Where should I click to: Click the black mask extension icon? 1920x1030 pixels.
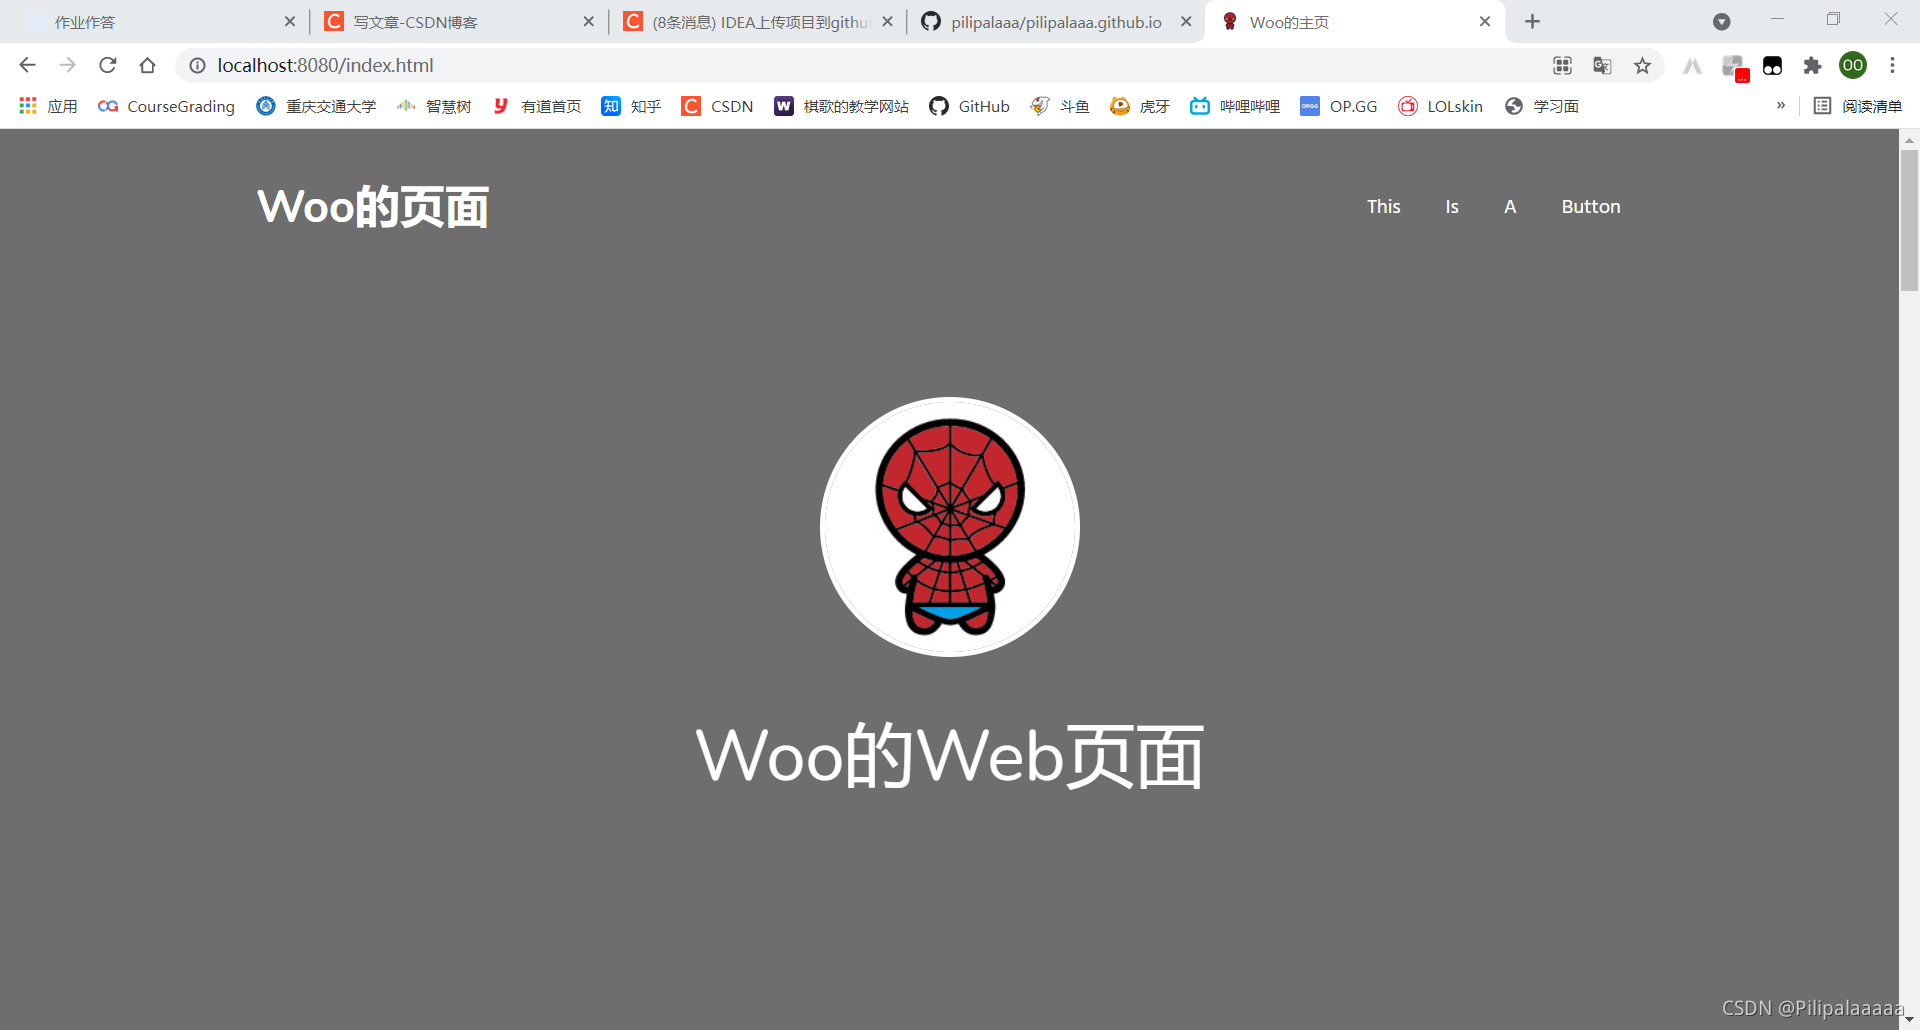click(1772, 65)
